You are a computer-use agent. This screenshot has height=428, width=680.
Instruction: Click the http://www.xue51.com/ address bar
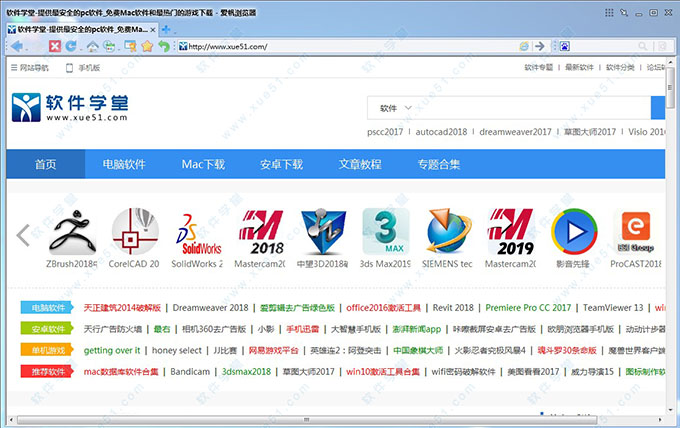pyautogui.click(x=347, y=46)
